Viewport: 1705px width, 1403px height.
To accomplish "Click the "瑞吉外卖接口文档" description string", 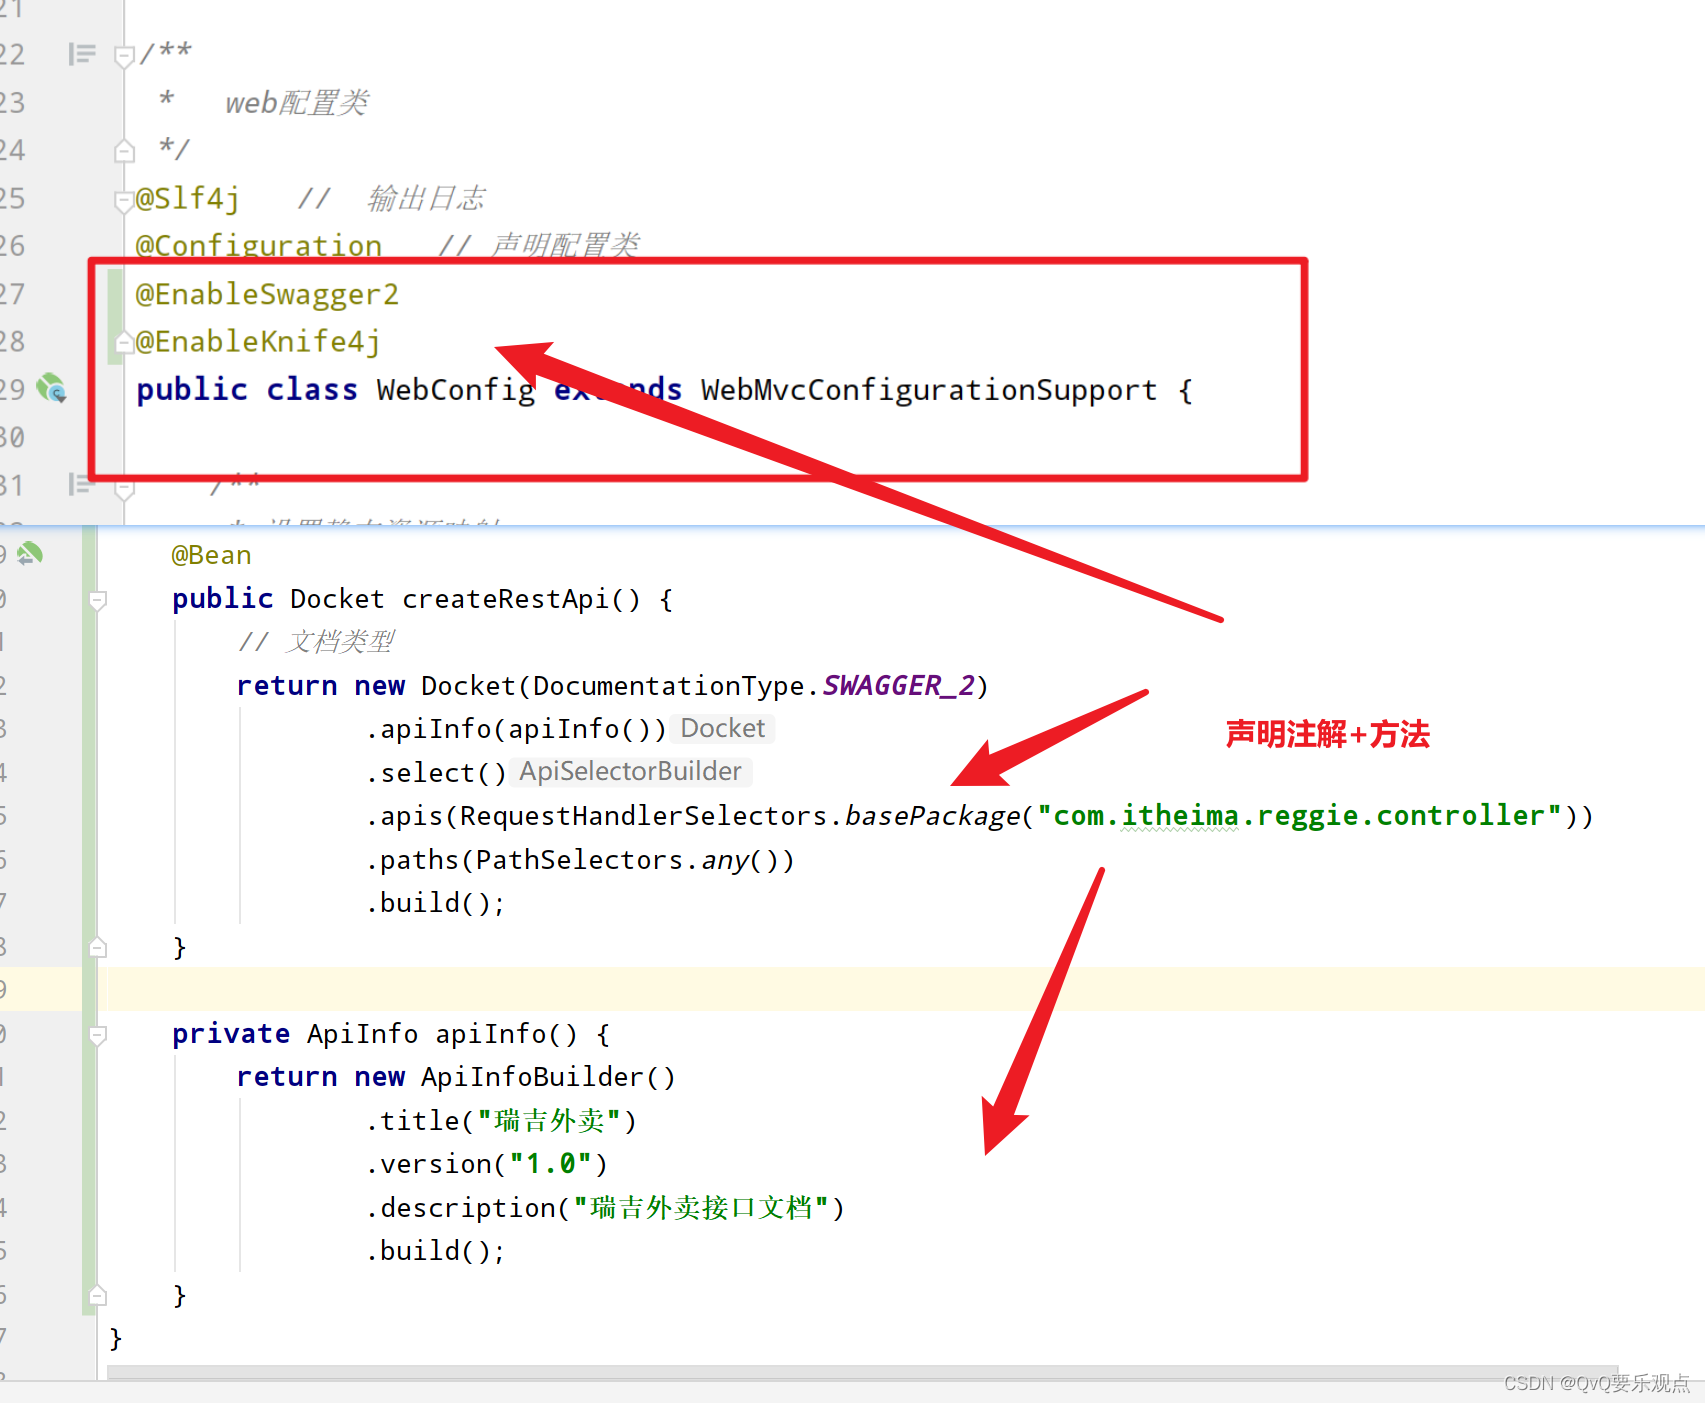I will pyautogui.click(x=702, y=1208).
